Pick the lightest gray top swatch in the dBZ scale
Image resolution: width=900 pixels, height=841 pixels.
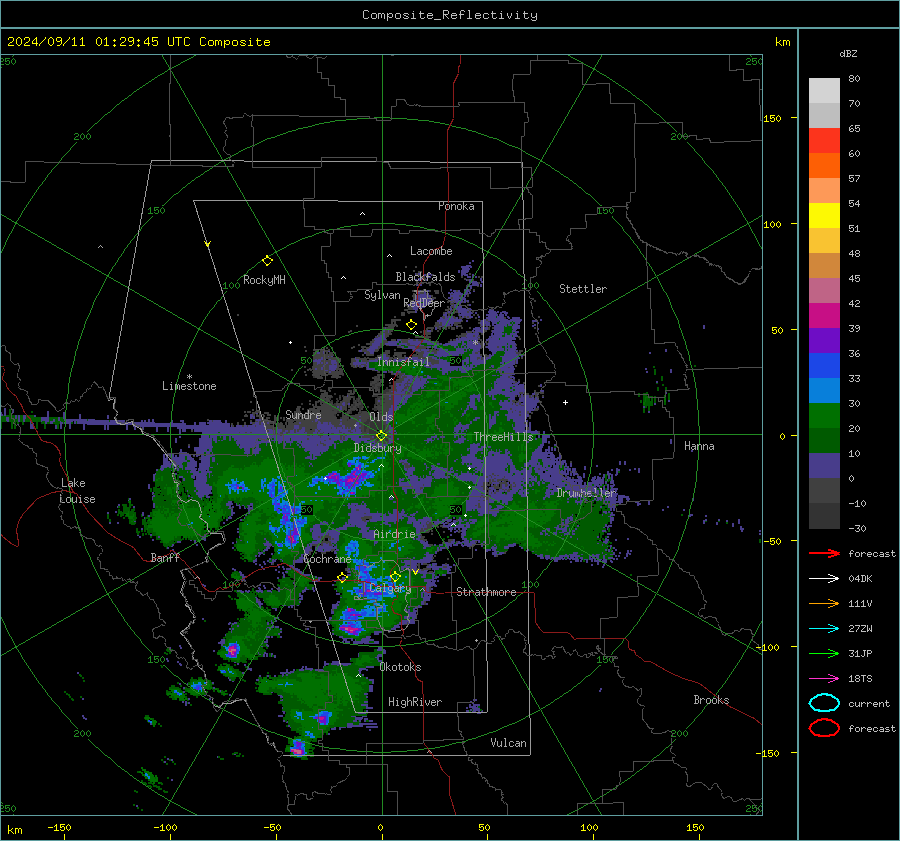(824, 91)
